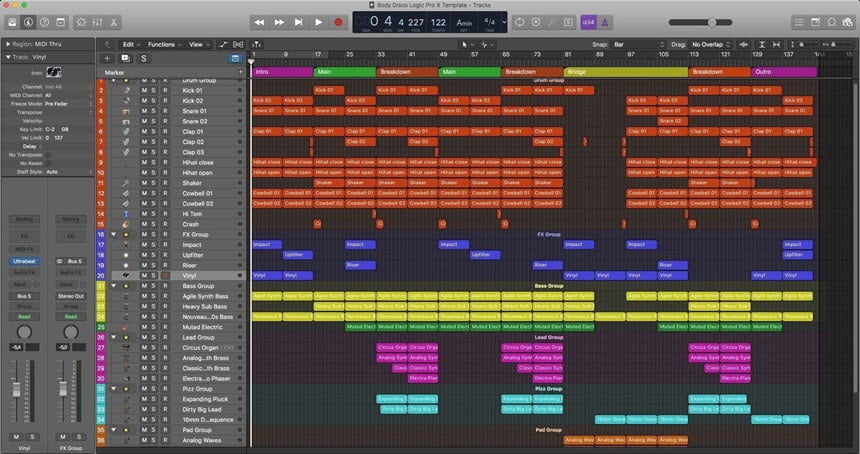Click the Horizontal Auto Zoom icon
The height and width of the screenshot is (454, 860).
tap(777, 44)
